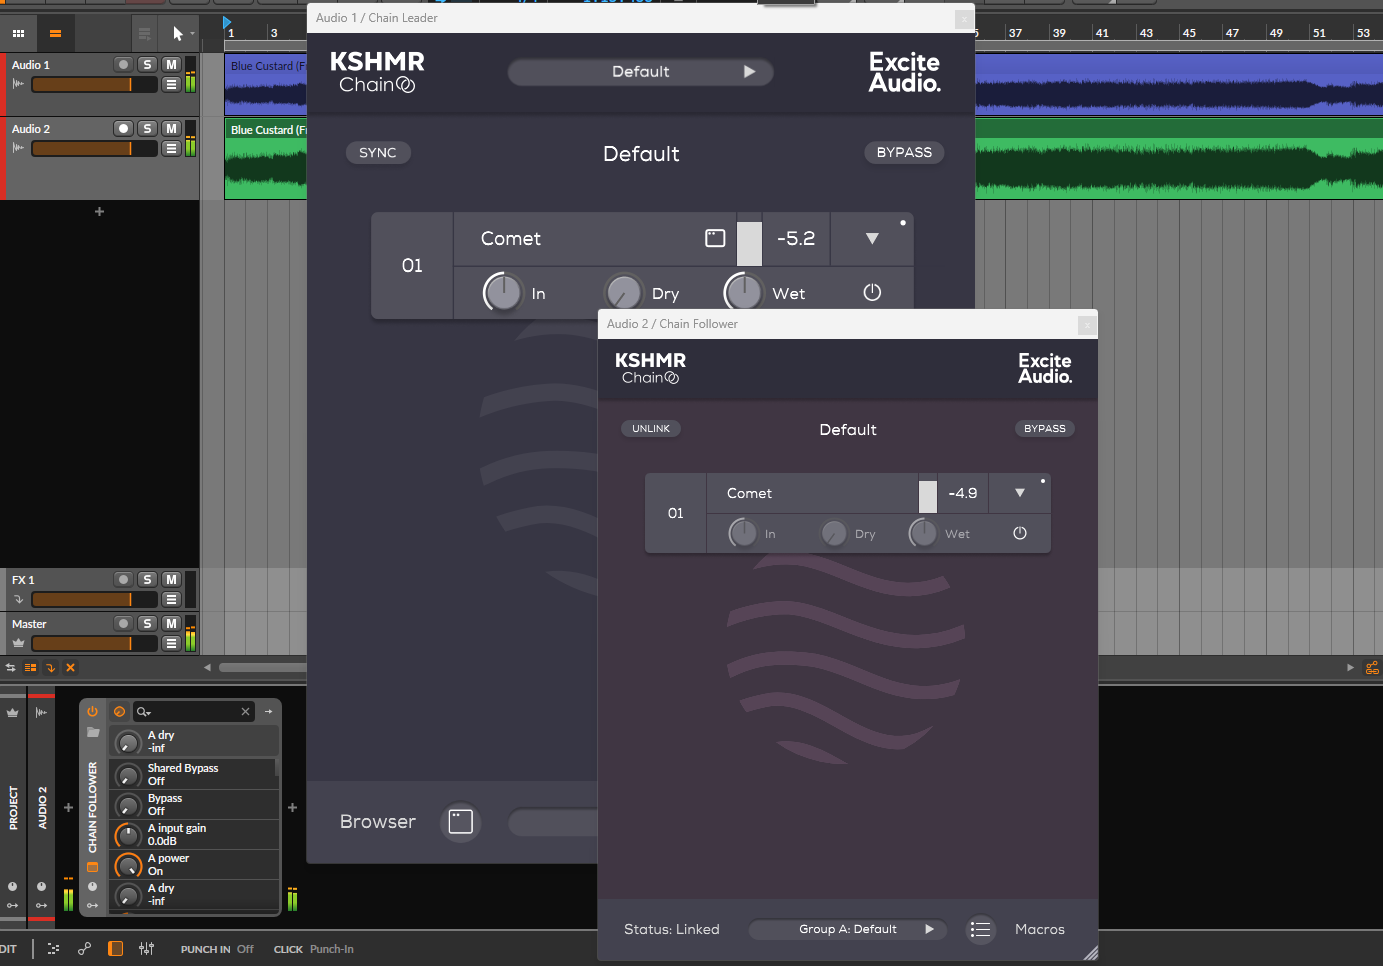Toggle the follow playback icon beside pointer tool
Viewport: 1383px width, 966px height.
coord(145,34)
